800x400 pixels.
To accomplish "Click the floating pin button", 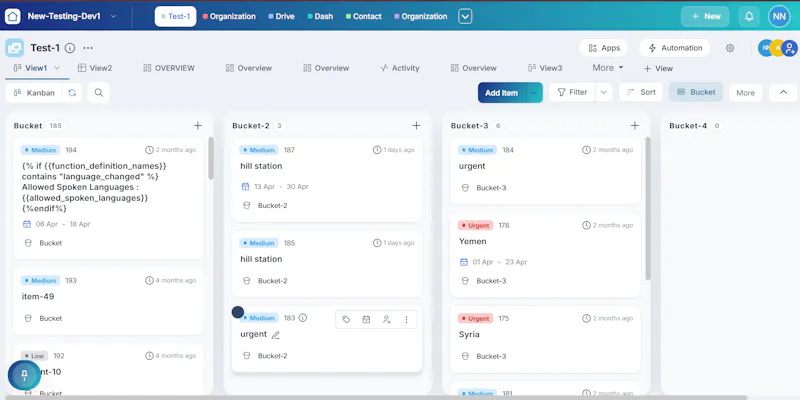I will coord(24,376).
